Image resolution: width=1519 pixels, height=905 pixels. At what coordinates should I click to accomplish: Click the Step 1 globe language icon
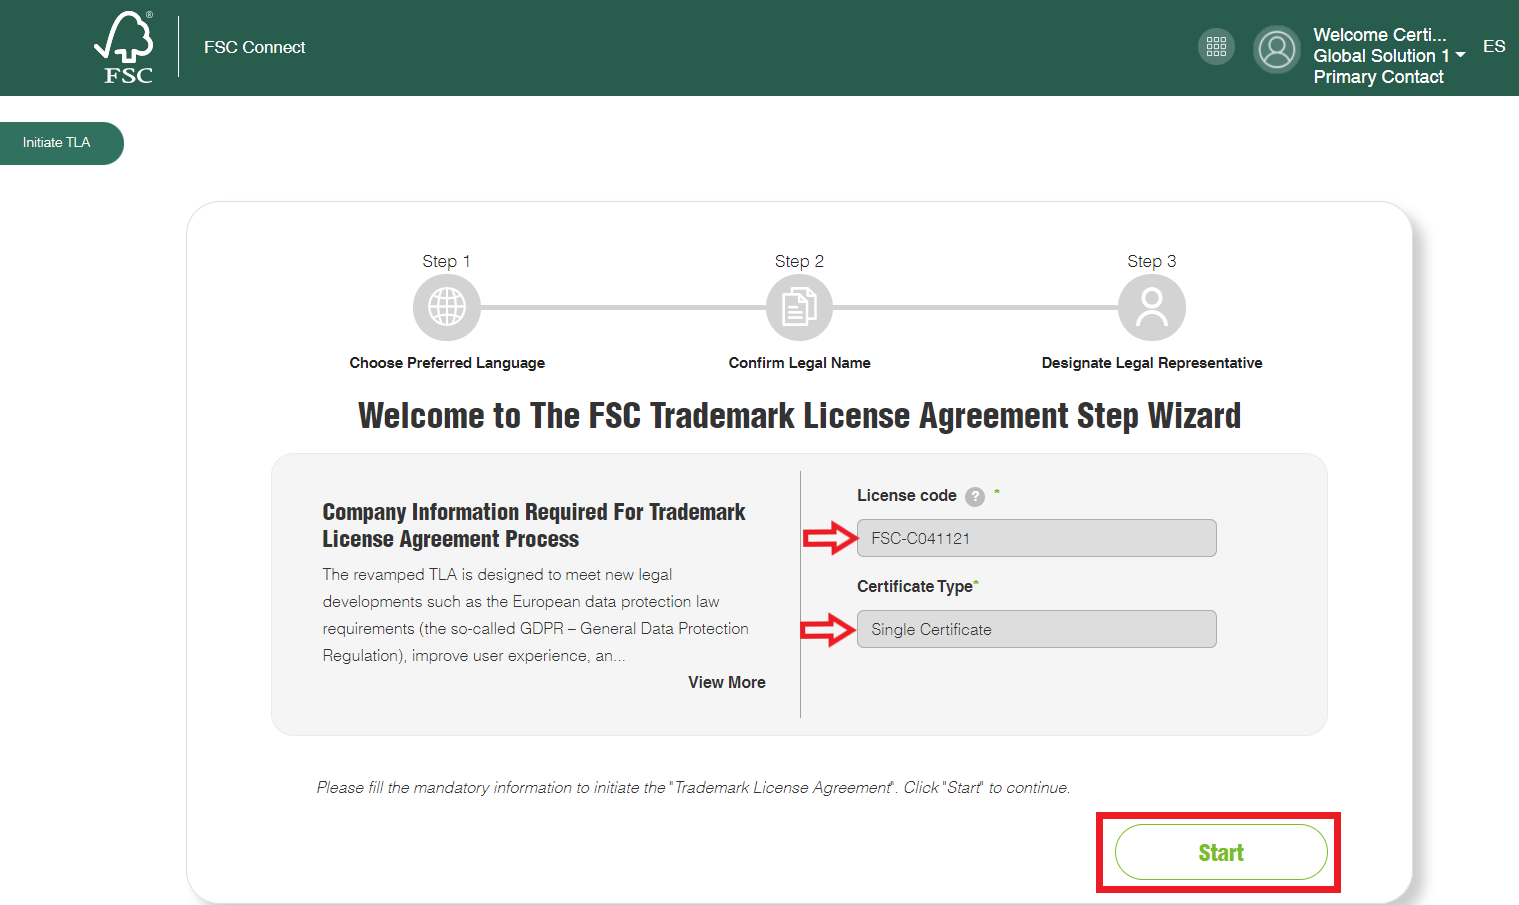coord(447,307)
